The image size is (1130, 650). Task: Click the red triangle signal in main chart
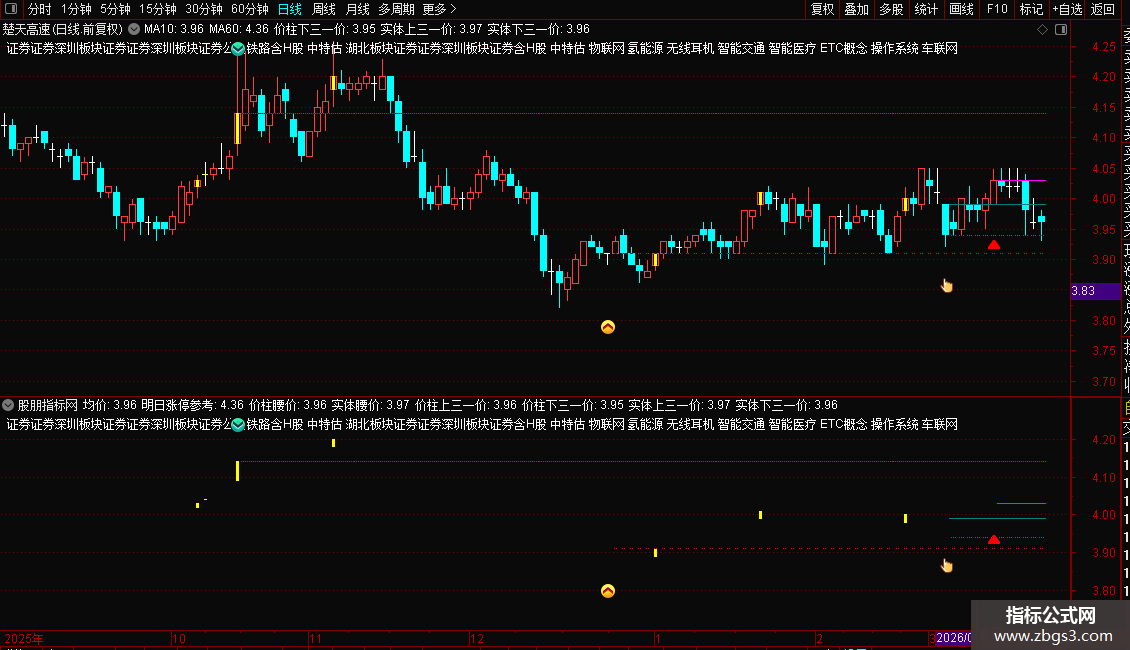tap(994, 245)
